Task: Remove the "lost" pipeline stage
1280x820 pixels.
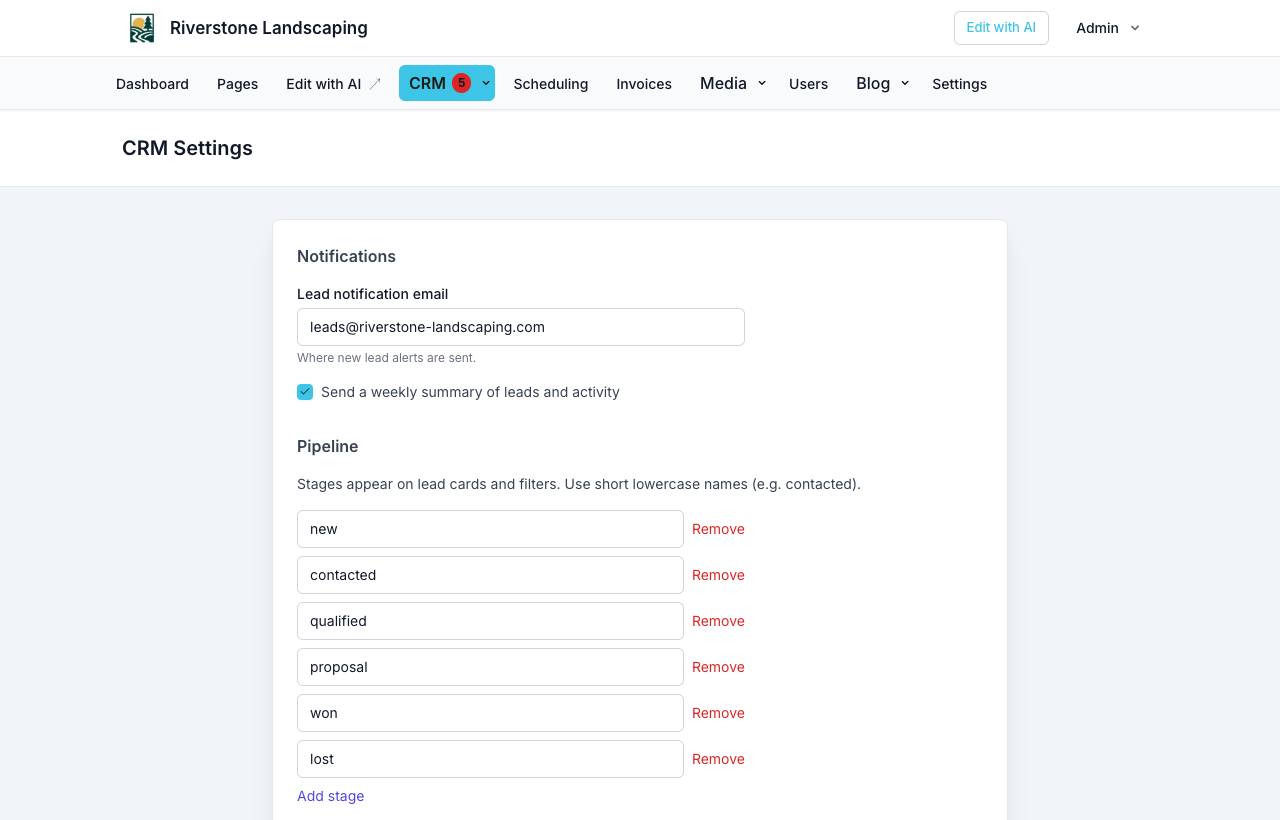Action: click(x=718, y=759)
